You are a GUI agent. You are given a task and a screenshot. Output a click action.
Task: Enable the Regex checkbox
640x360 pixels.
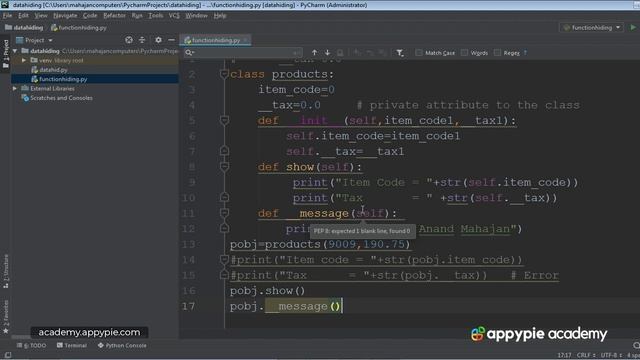497,53
